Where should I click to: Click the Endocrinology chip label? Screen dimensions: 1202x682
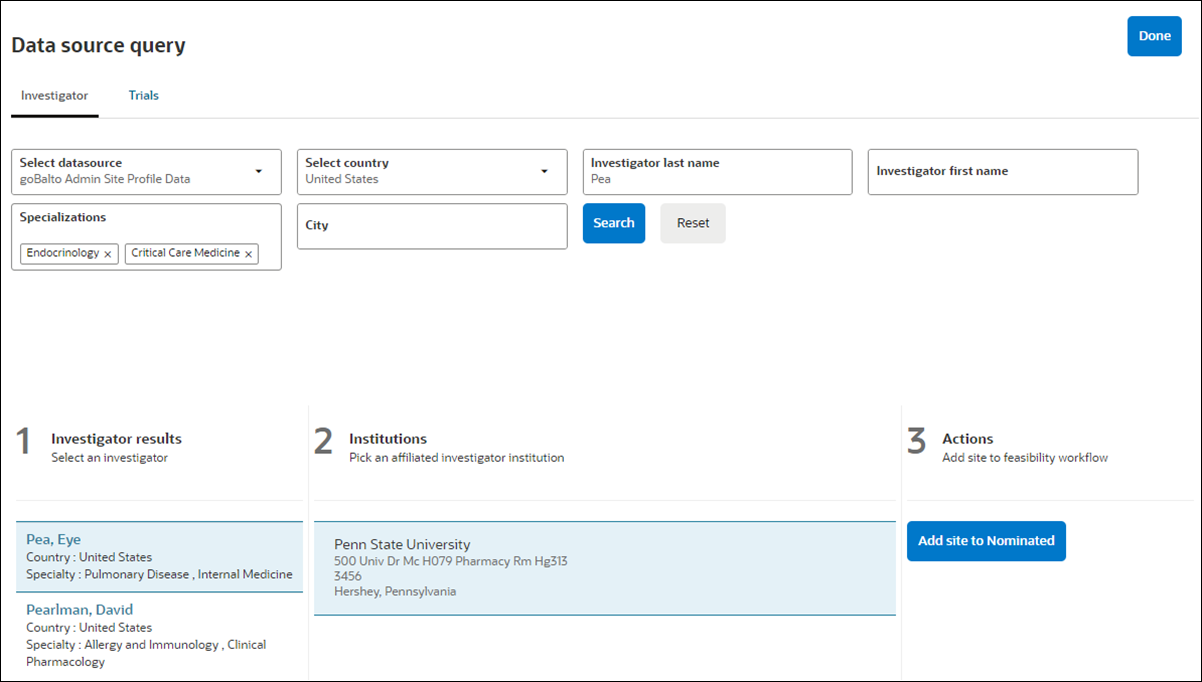coord(63,253)
